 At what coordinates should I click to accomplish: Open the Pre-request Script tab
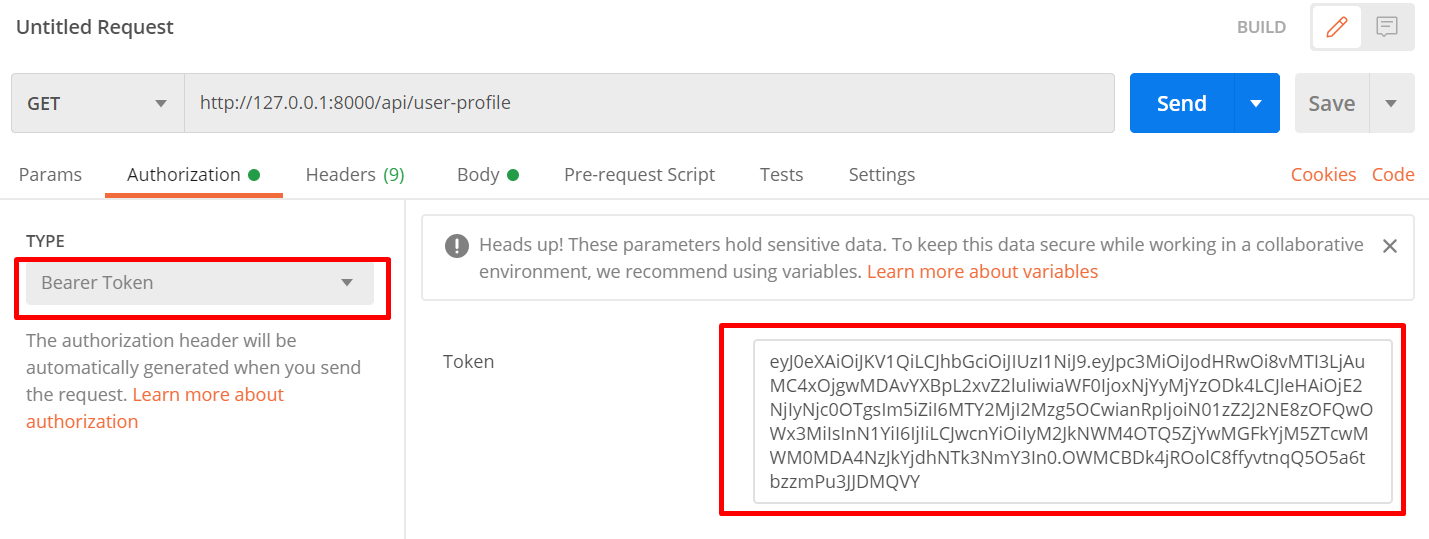[x=639, y=175]
